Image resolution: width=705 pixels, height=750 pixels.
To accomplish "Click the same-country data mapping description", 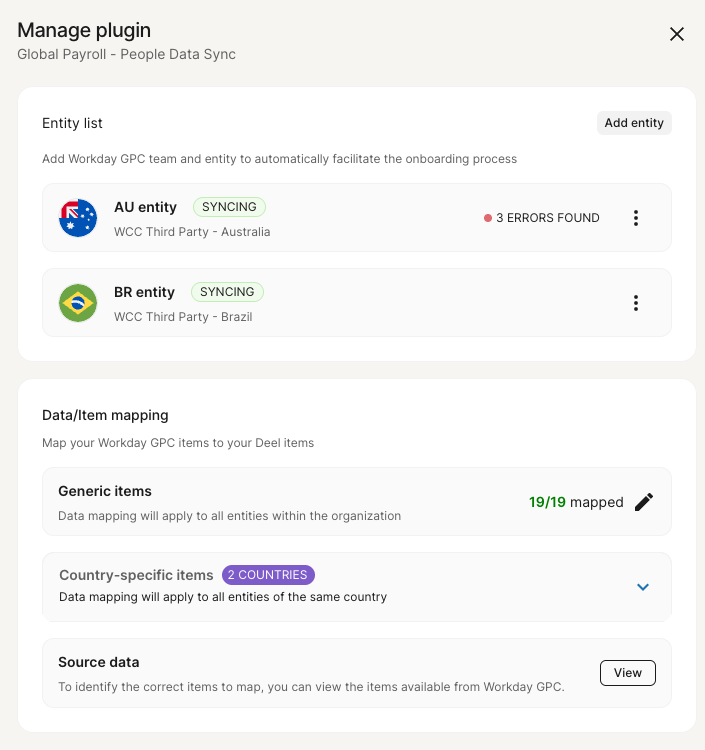I will [223, 597].
